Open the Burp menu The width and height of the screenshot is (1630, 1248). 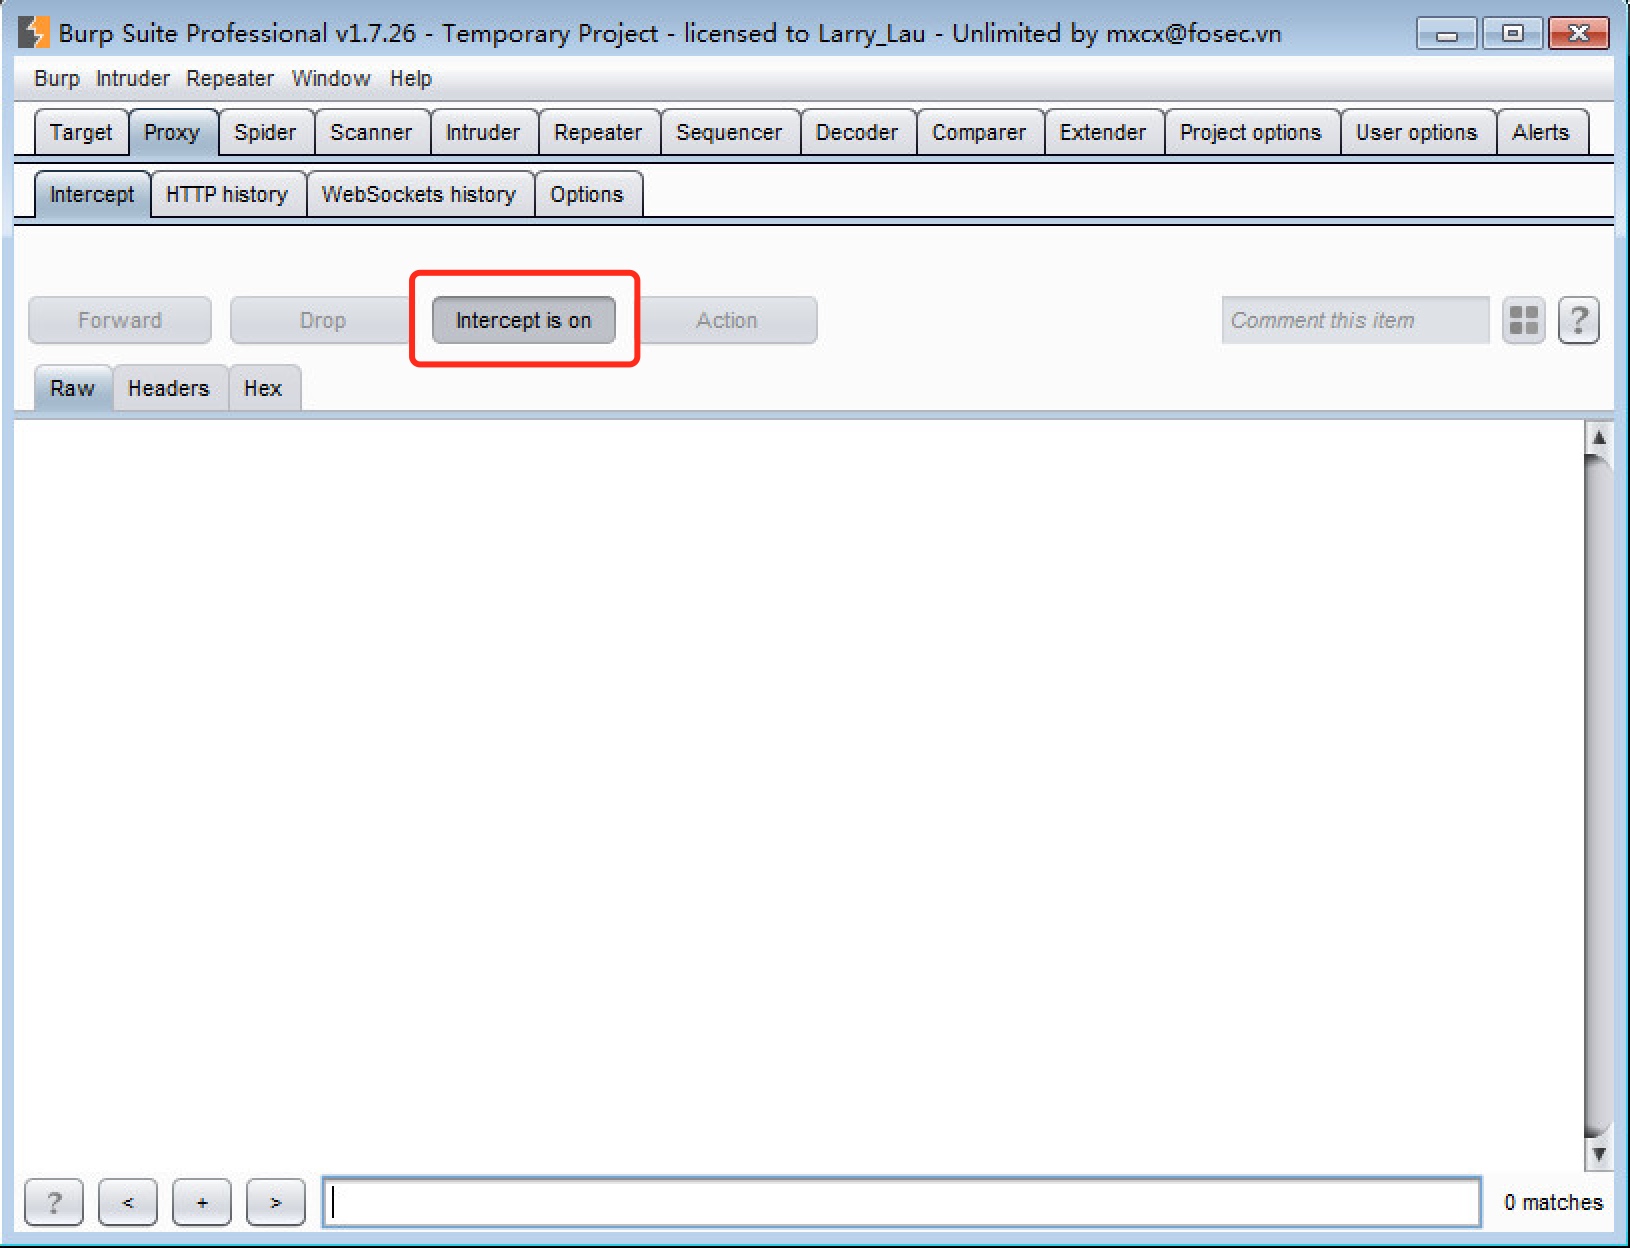coord(57,78)
